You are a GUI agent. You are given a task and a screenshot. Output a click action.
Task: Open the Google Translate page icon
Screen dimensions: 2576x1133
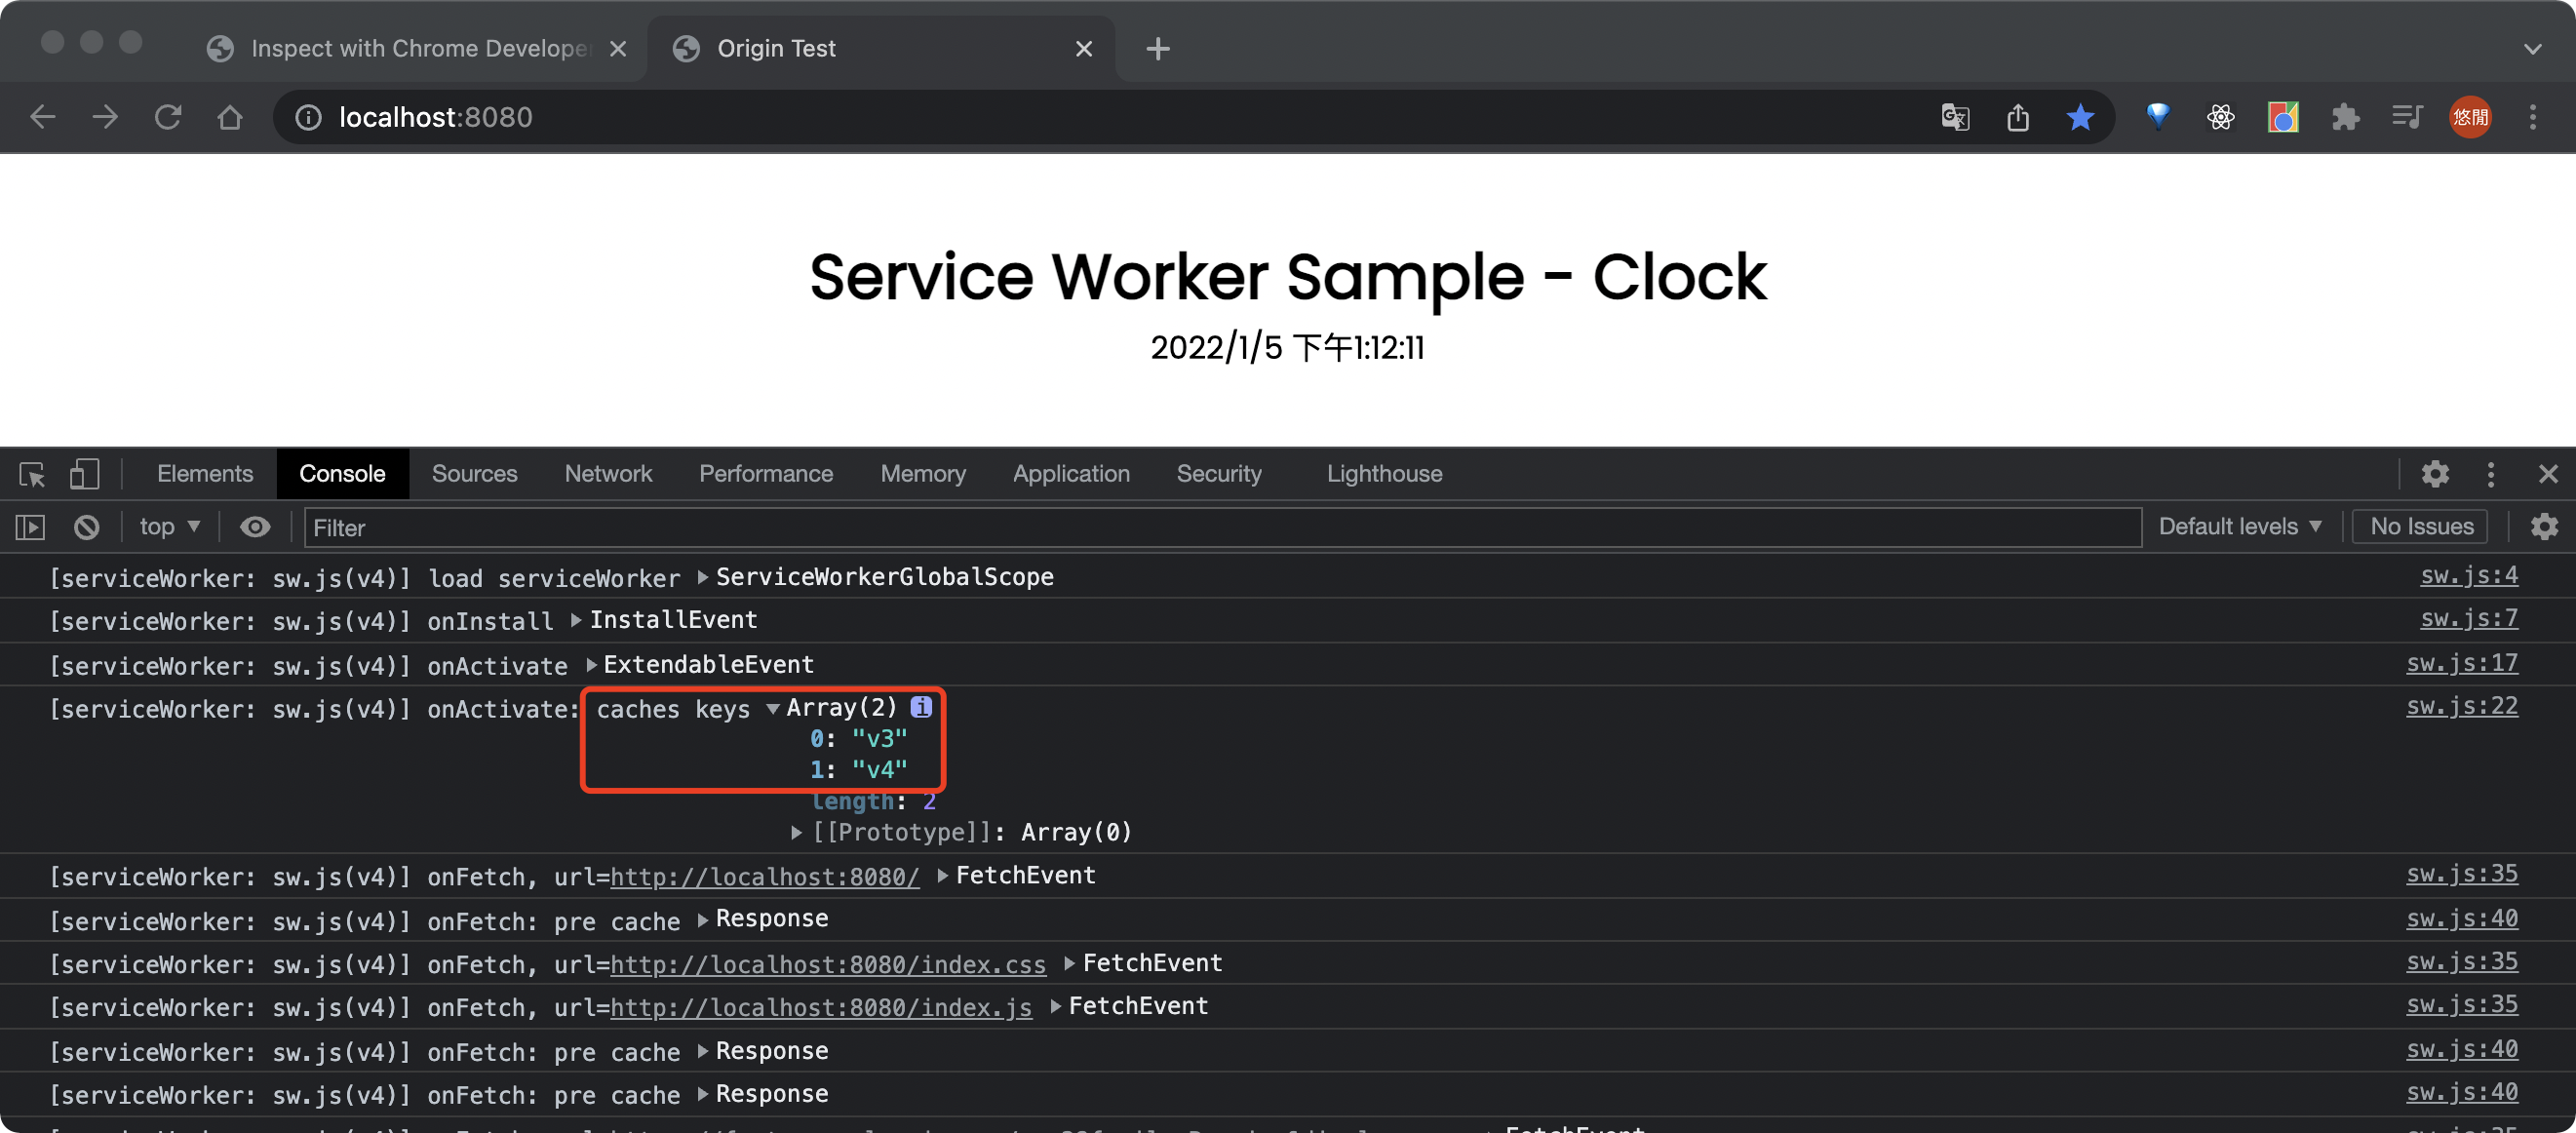click(x=1955, y=117)
